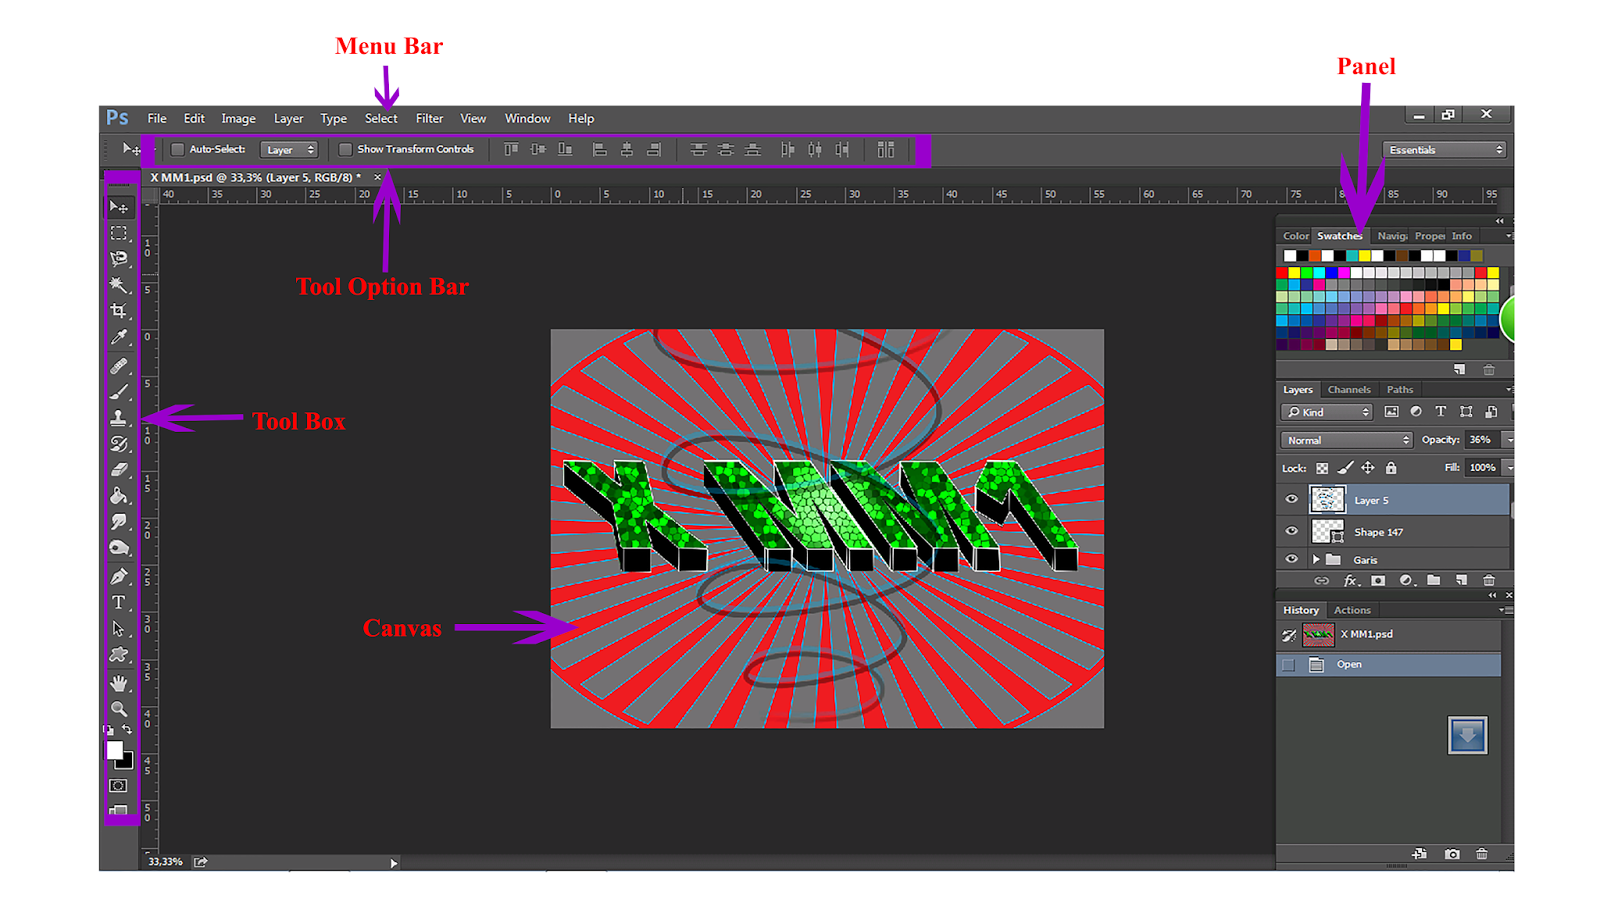This screenshot has height=899, width=1600.
Task: Hide Layer 5 visibility eye
Action: (x=1291, y=500)
